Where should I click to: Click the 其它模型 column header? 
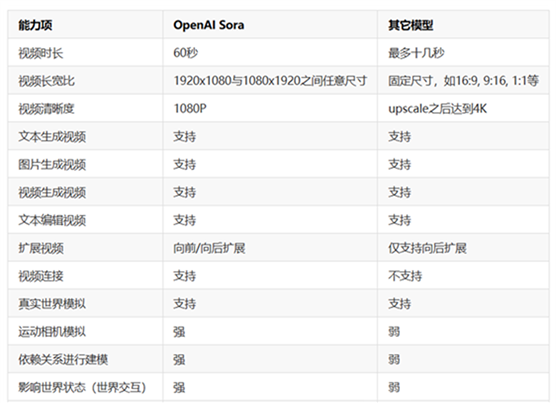coord(411,25)
